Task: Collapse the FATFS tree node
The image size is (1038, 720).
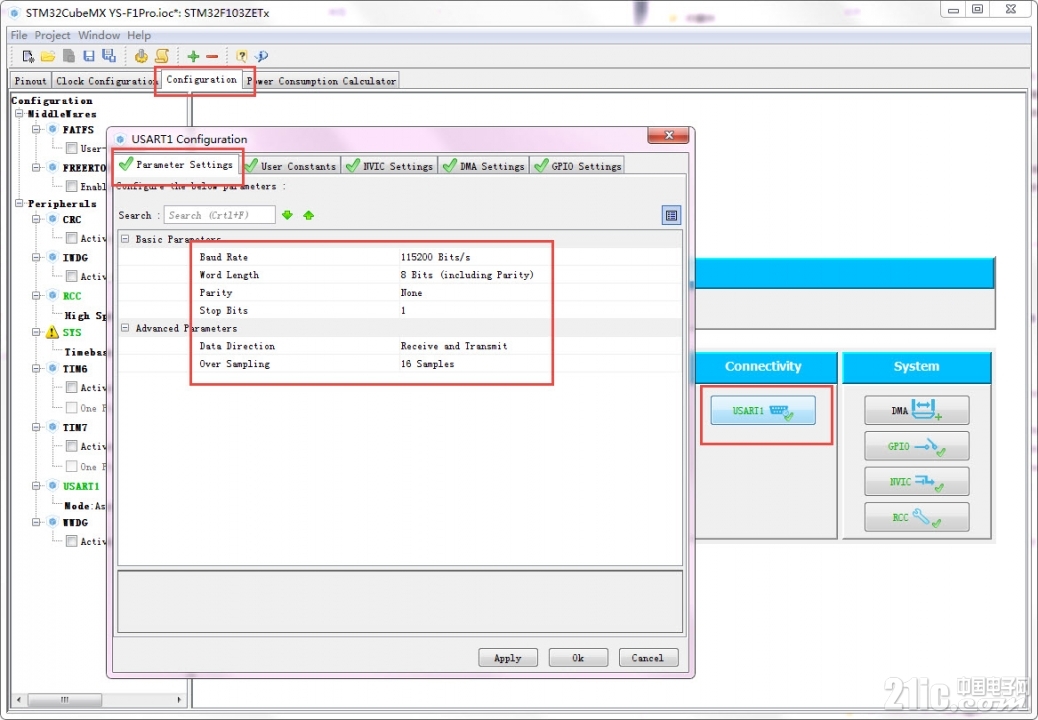Action: point(36,129)
